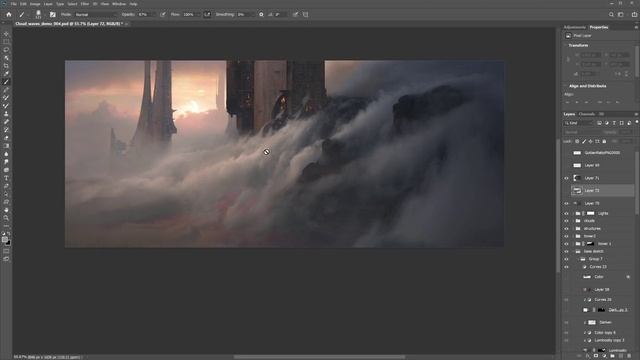Enable airbrush build-up icon

(207, 14)
